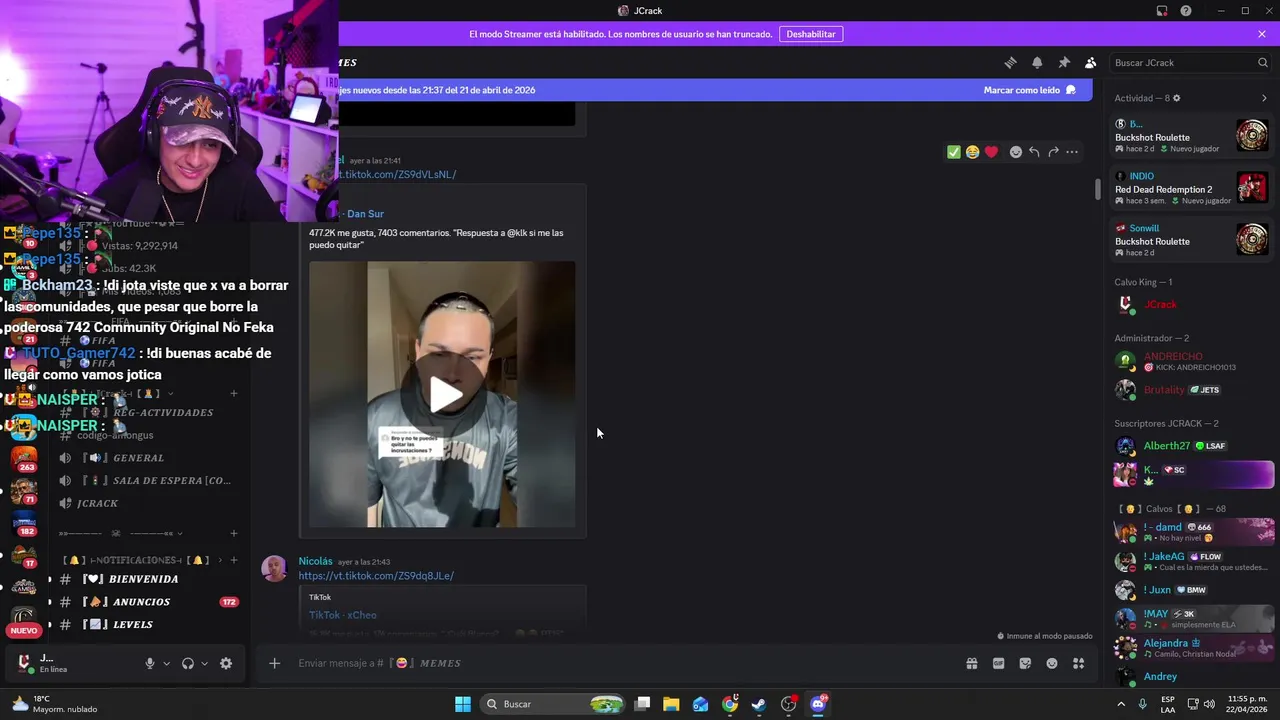Show pinned messages pin icon
The width and height of the screenshot is (1280, 720).
[1064, 62]
